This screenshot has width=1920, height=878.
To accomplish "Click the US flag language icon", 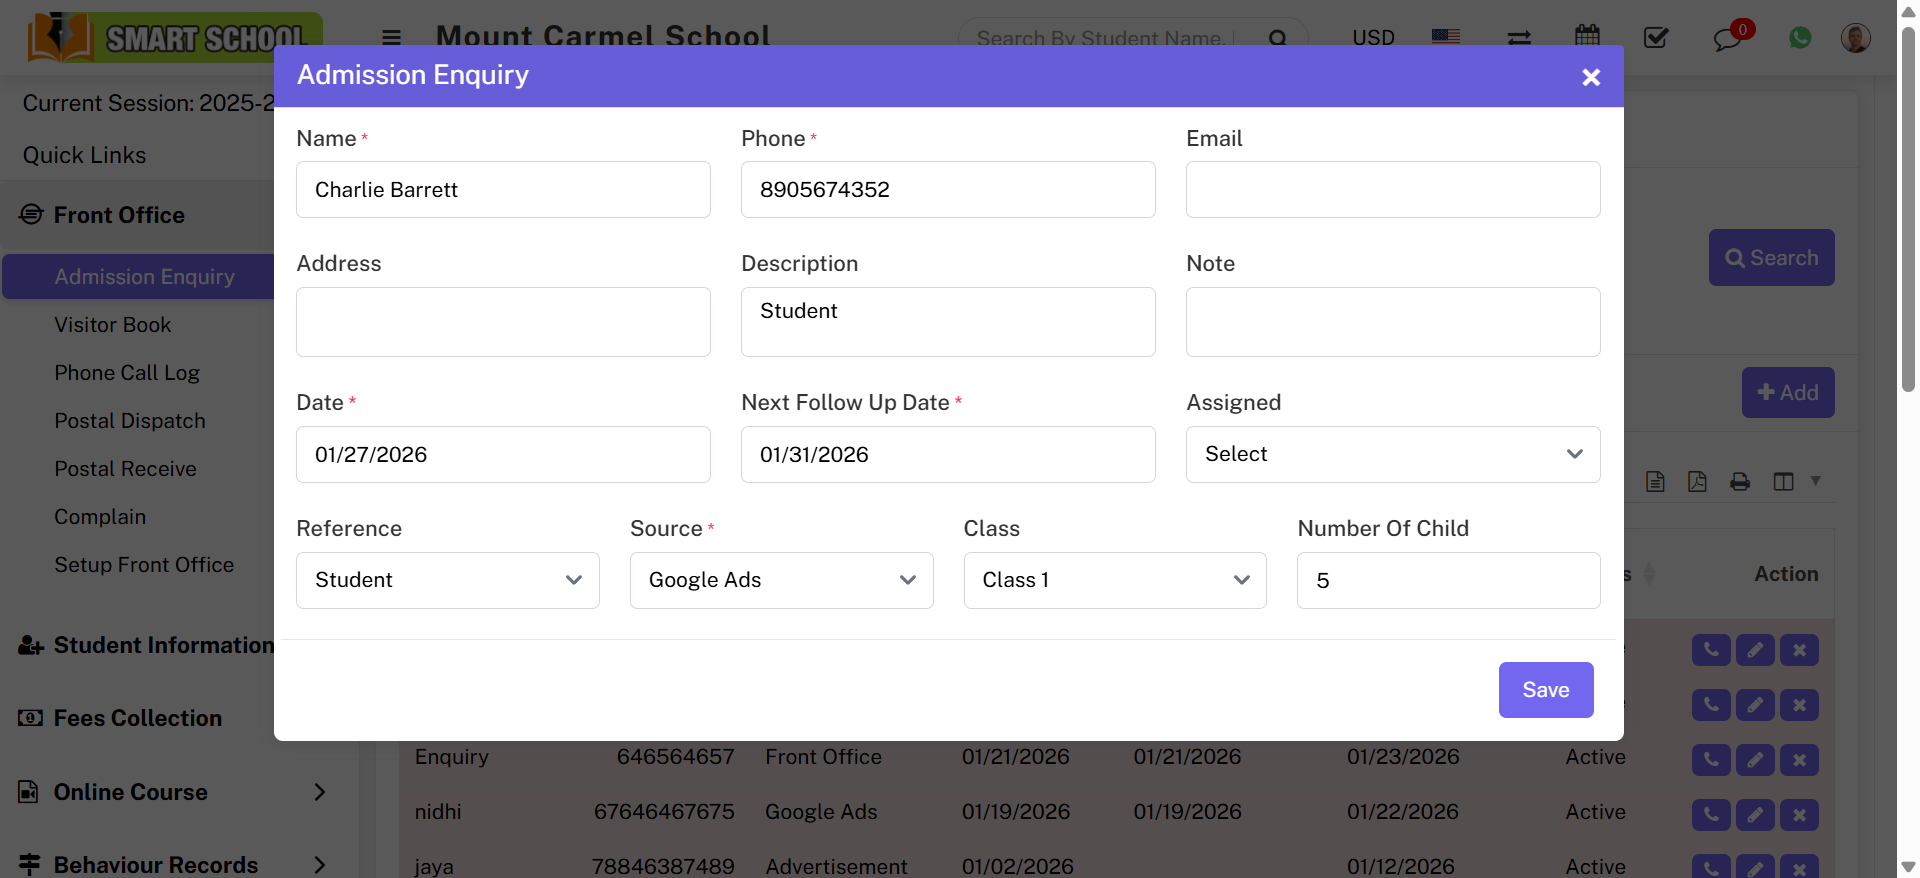I will pos(1445,37).
